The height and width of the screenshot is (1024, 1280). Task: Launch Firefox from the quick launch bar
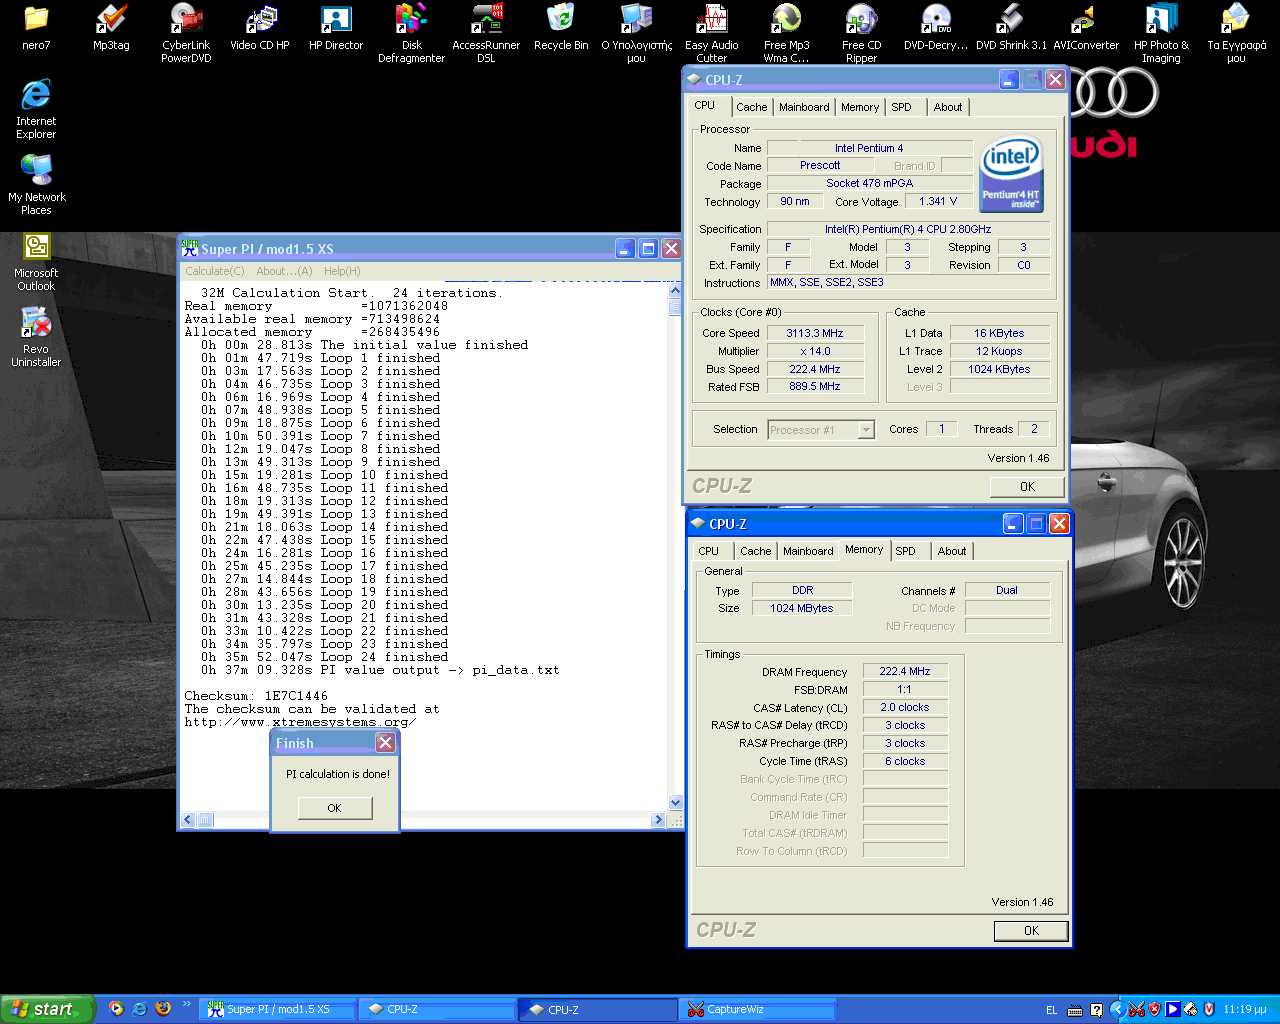[163, 1009]
